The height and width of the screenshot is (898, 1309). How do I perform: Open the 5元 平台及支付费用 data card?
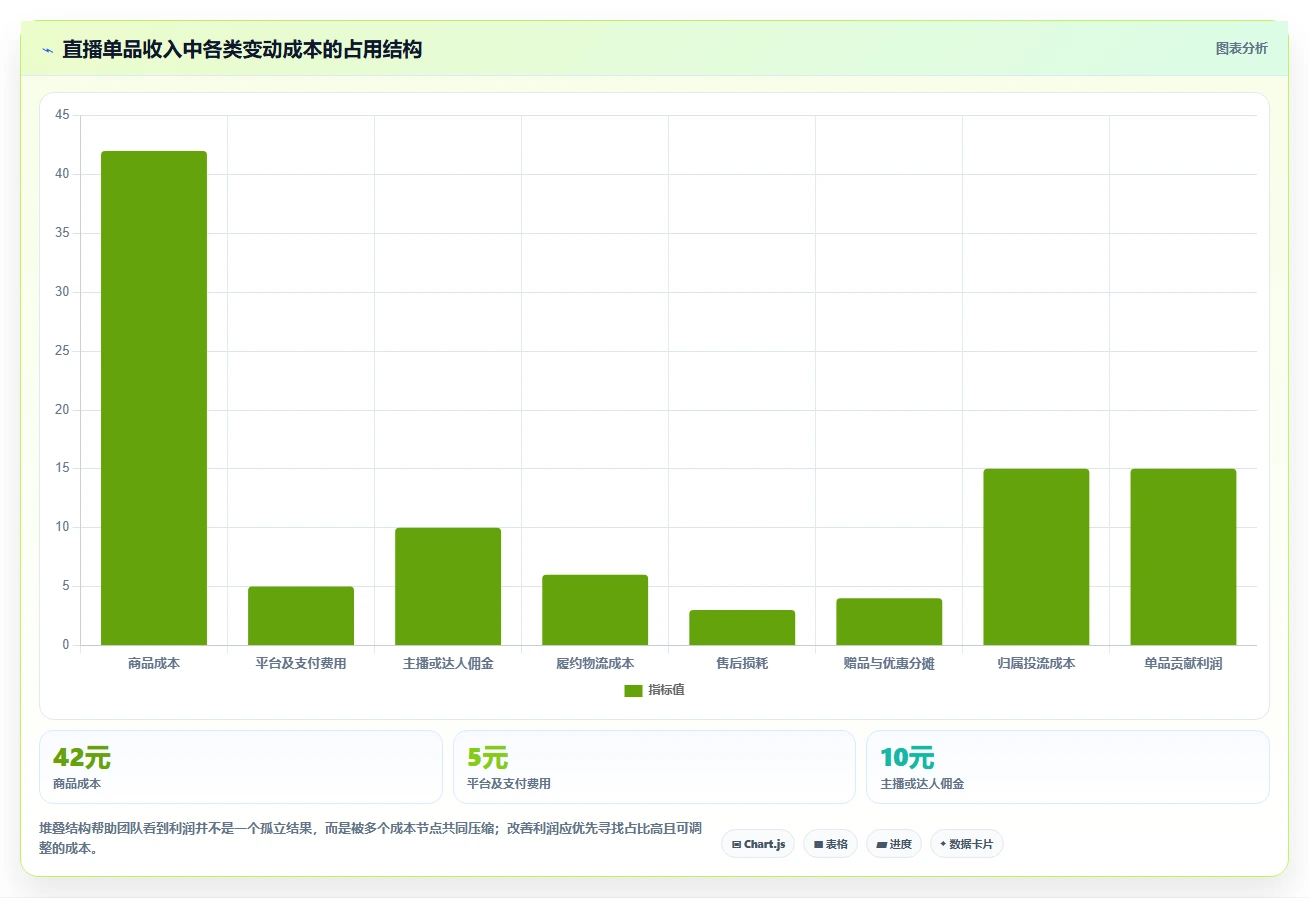tap(654, 767)
